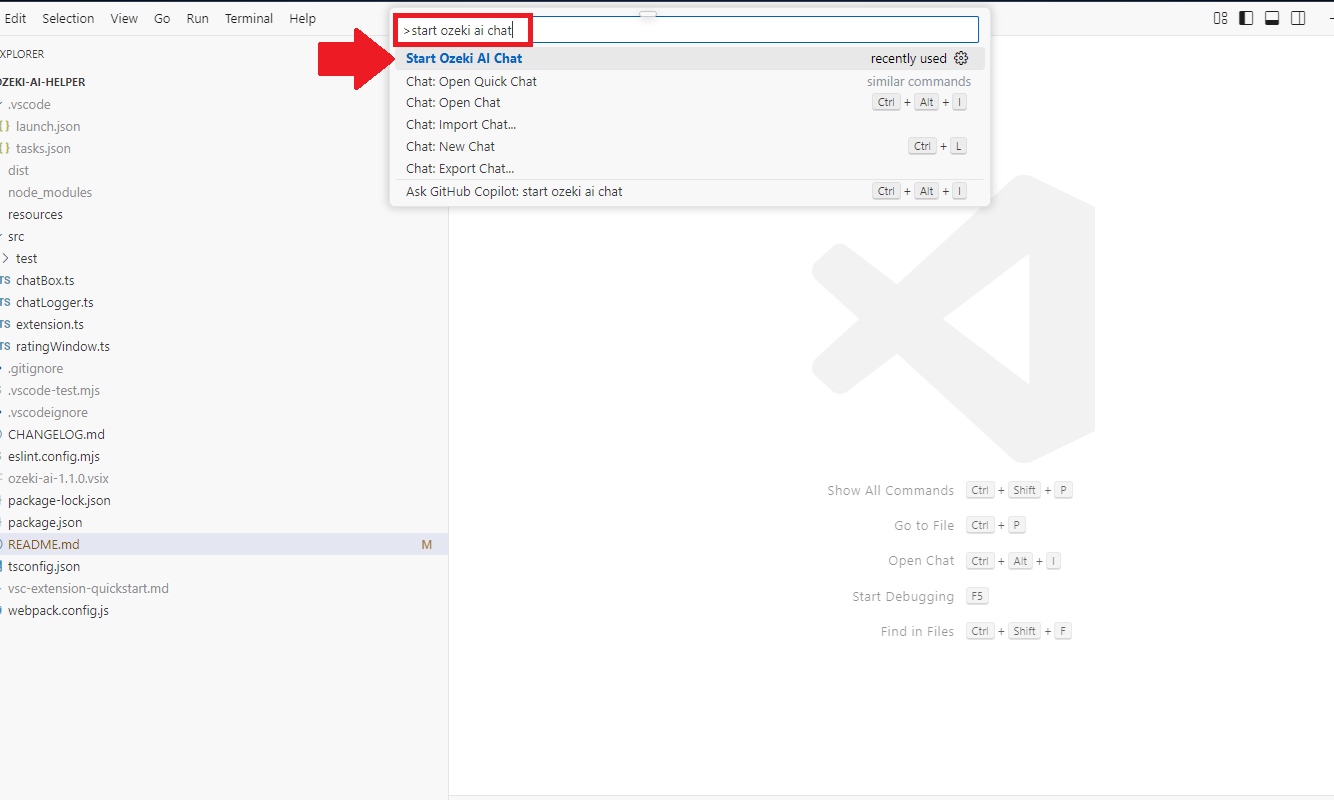1334x800 pixels.
Task: Open .vscode-test.mjs file
Action: (224, 390)
